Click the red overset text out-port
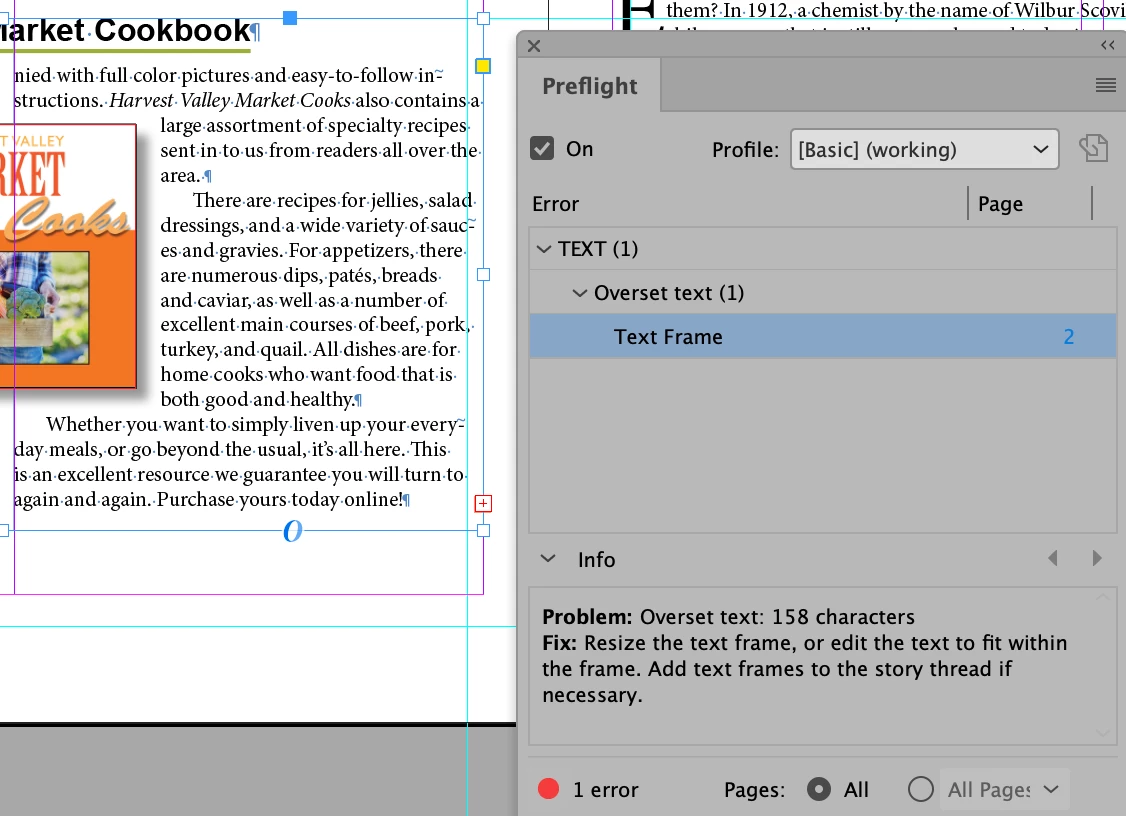The height and width of the screenshot is (816, 1126). pos(483,504)
